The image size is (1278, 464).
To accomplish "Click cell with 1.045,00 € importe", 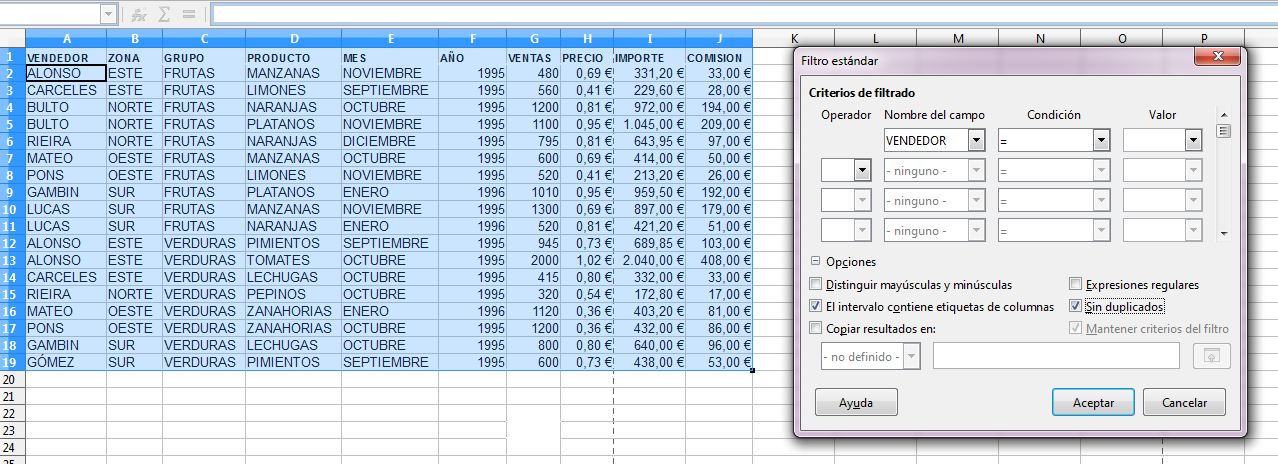I will pyautogui.click(x=649, y=124).
